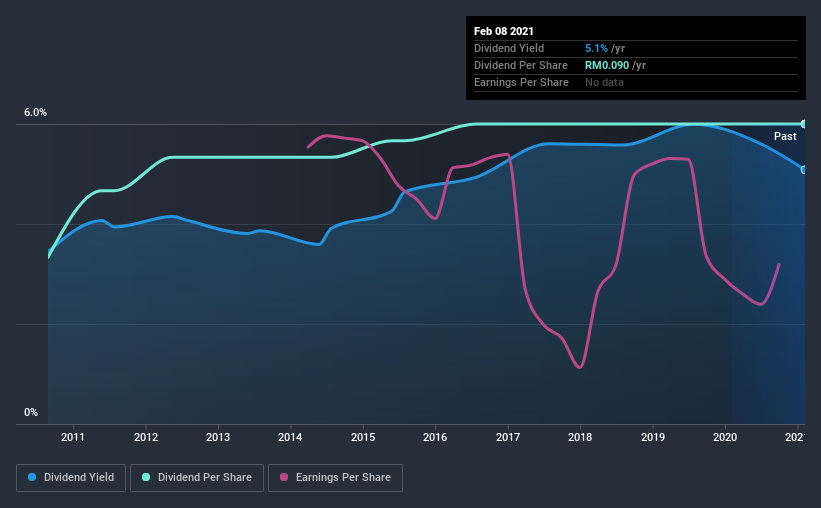Click the pink Earnings Per Share legend dot
Image resolution: width=821 pixels, height=508 pixels.
point(284,477)
